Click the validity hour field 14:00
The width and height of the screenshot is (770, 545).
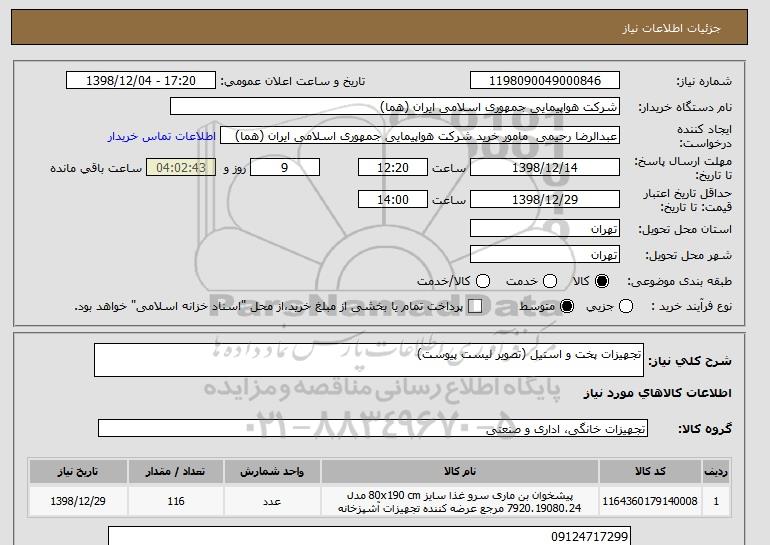393,199
